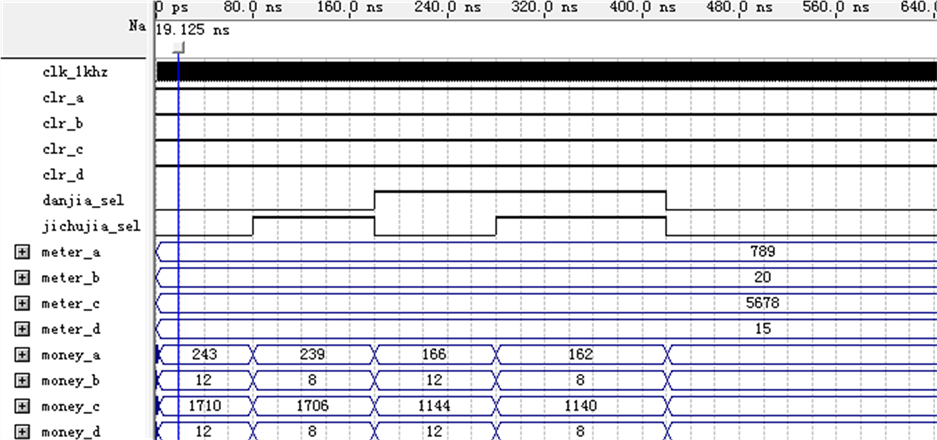
Task: Select the clr_a signal name
Action: 62,98
